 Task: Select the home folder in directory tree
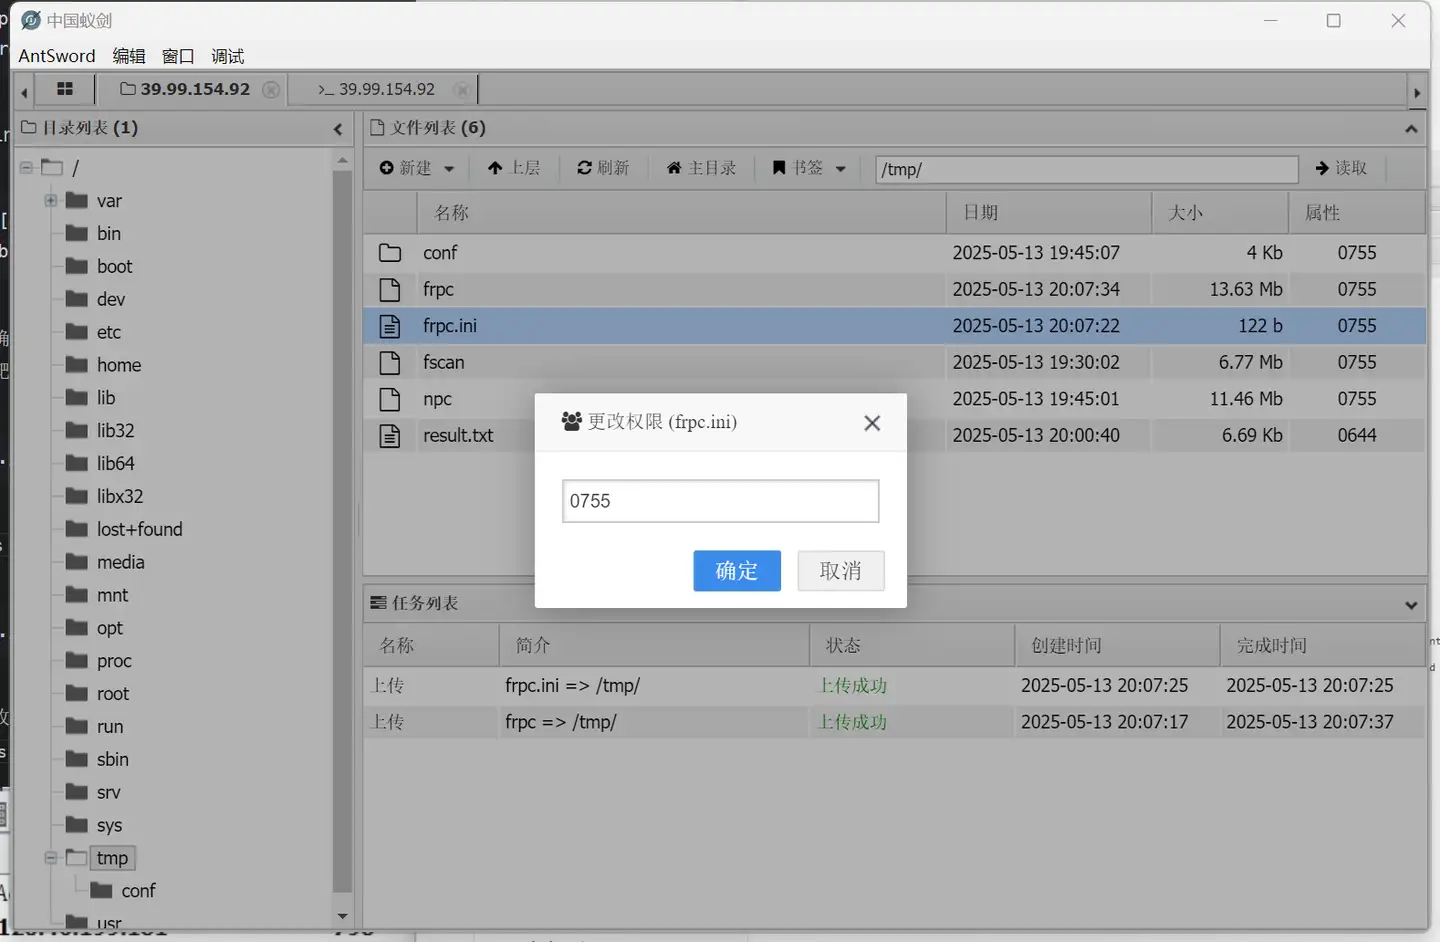tap(119, 365)
